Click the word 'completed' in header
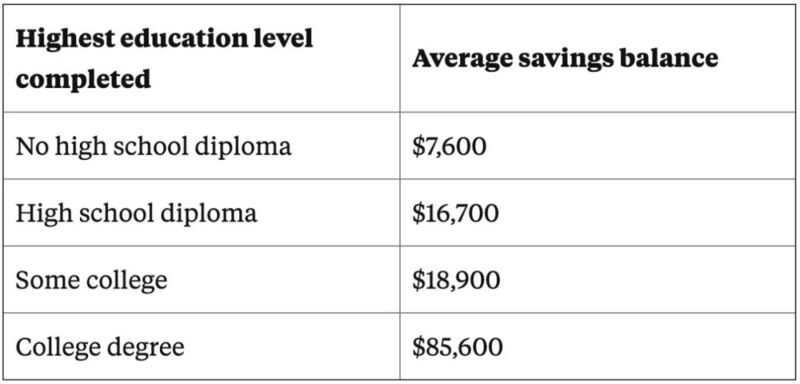Image resolution: width=800 pixels, height=384 pixels. (83, 79)
